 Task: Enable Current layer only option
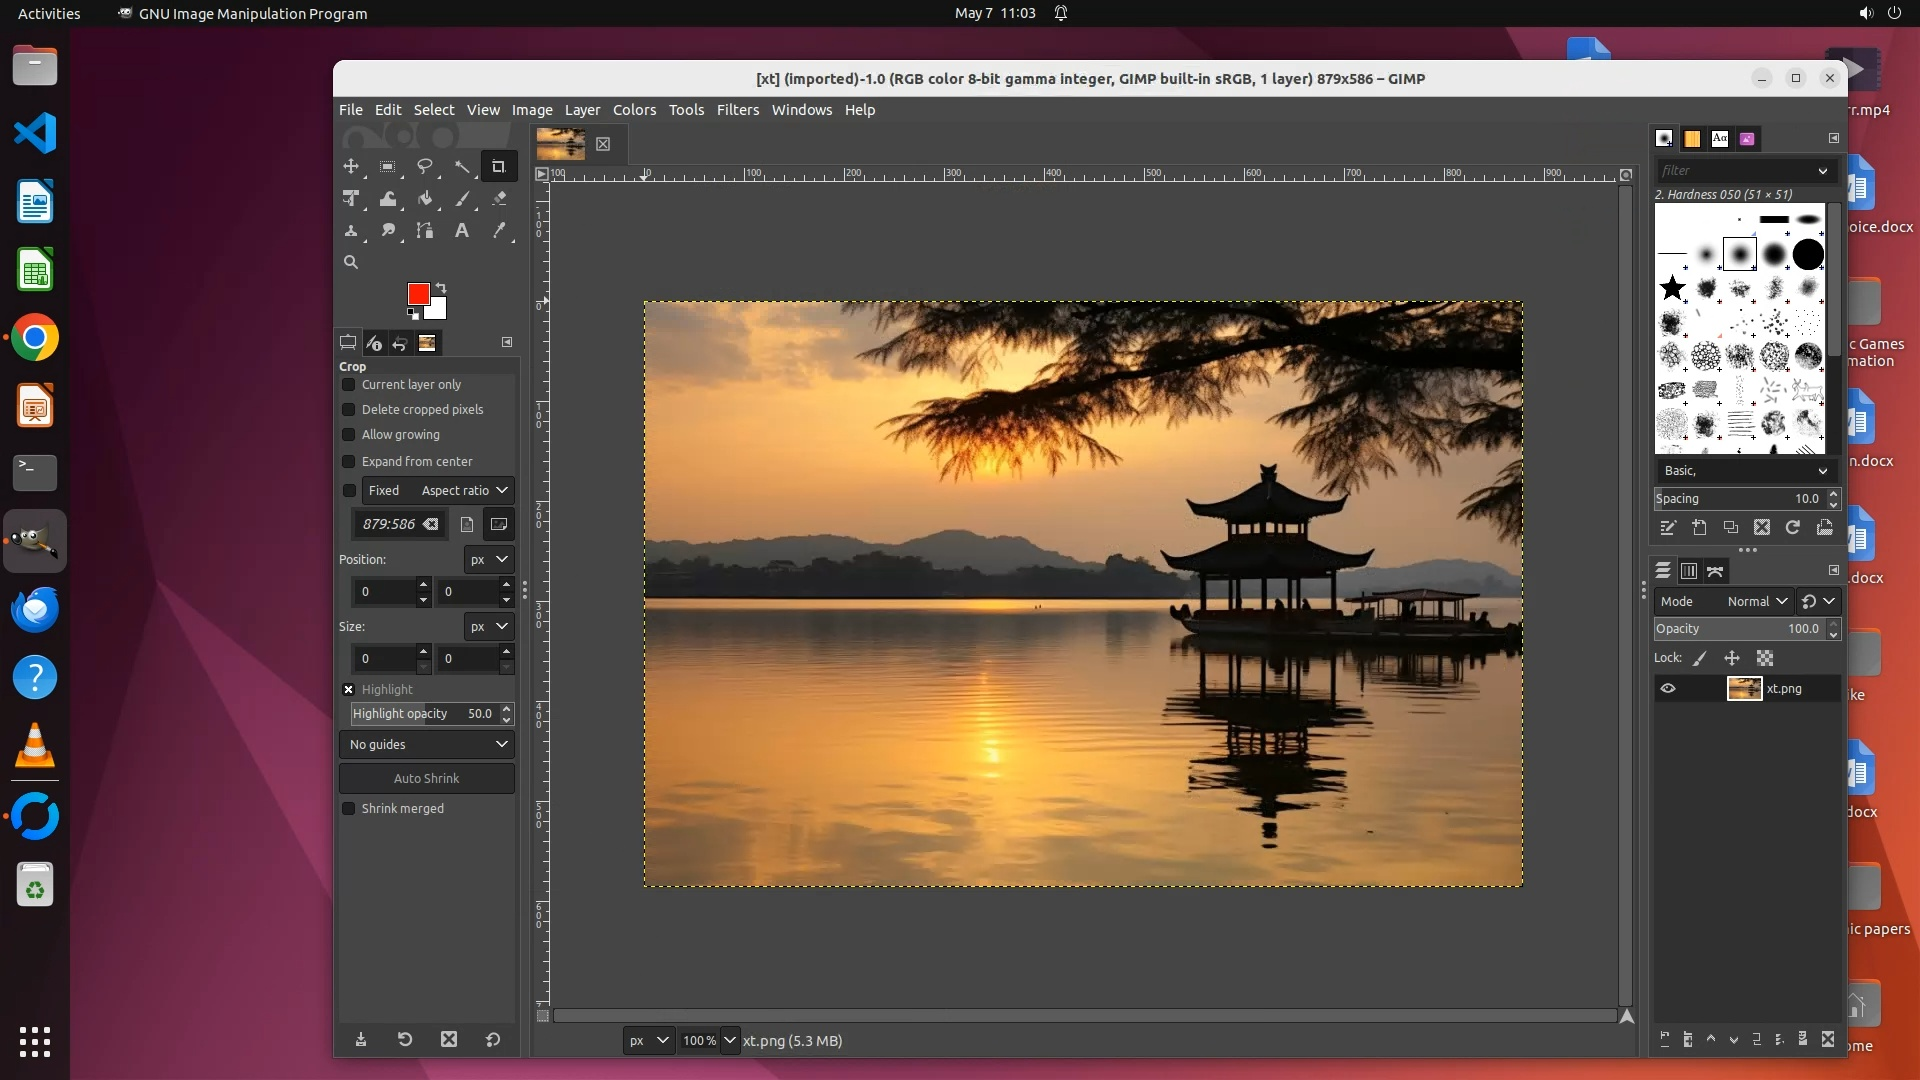point(349,385)
